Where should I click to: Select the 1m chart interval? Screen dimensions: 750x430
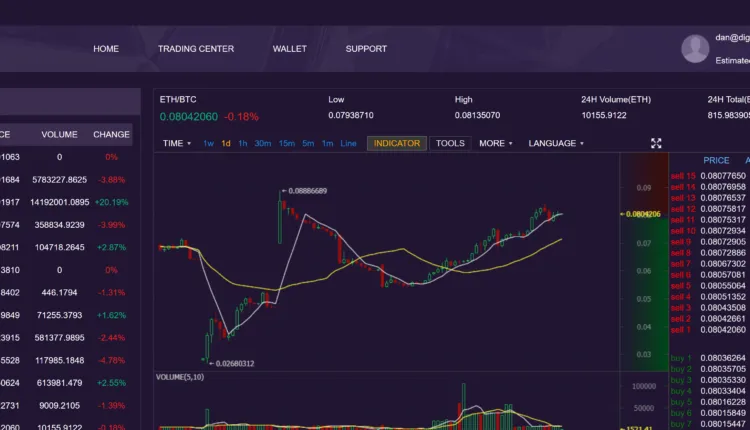[x=327, y=143]
